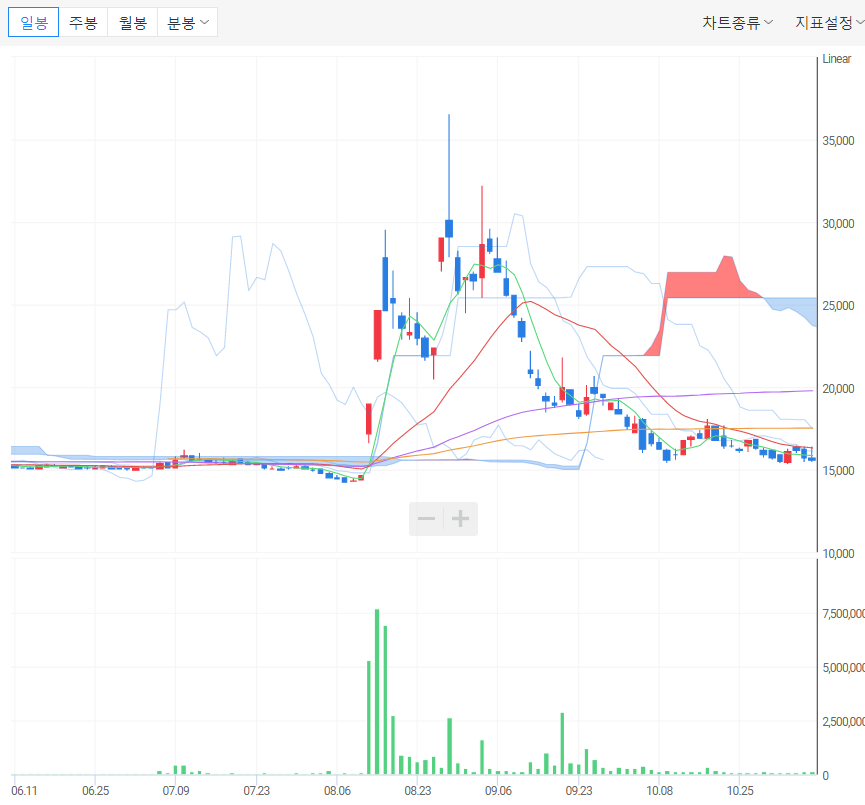Click the 10.08 date axis label

point(659,791)
